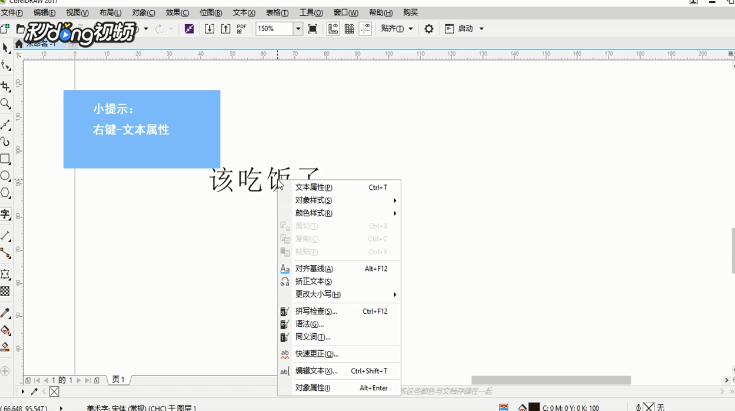Screen dimensions: 735x411
Task: Expand the 更改大小写 submenu
Action: pyautogui.click(x=339, y=294)
